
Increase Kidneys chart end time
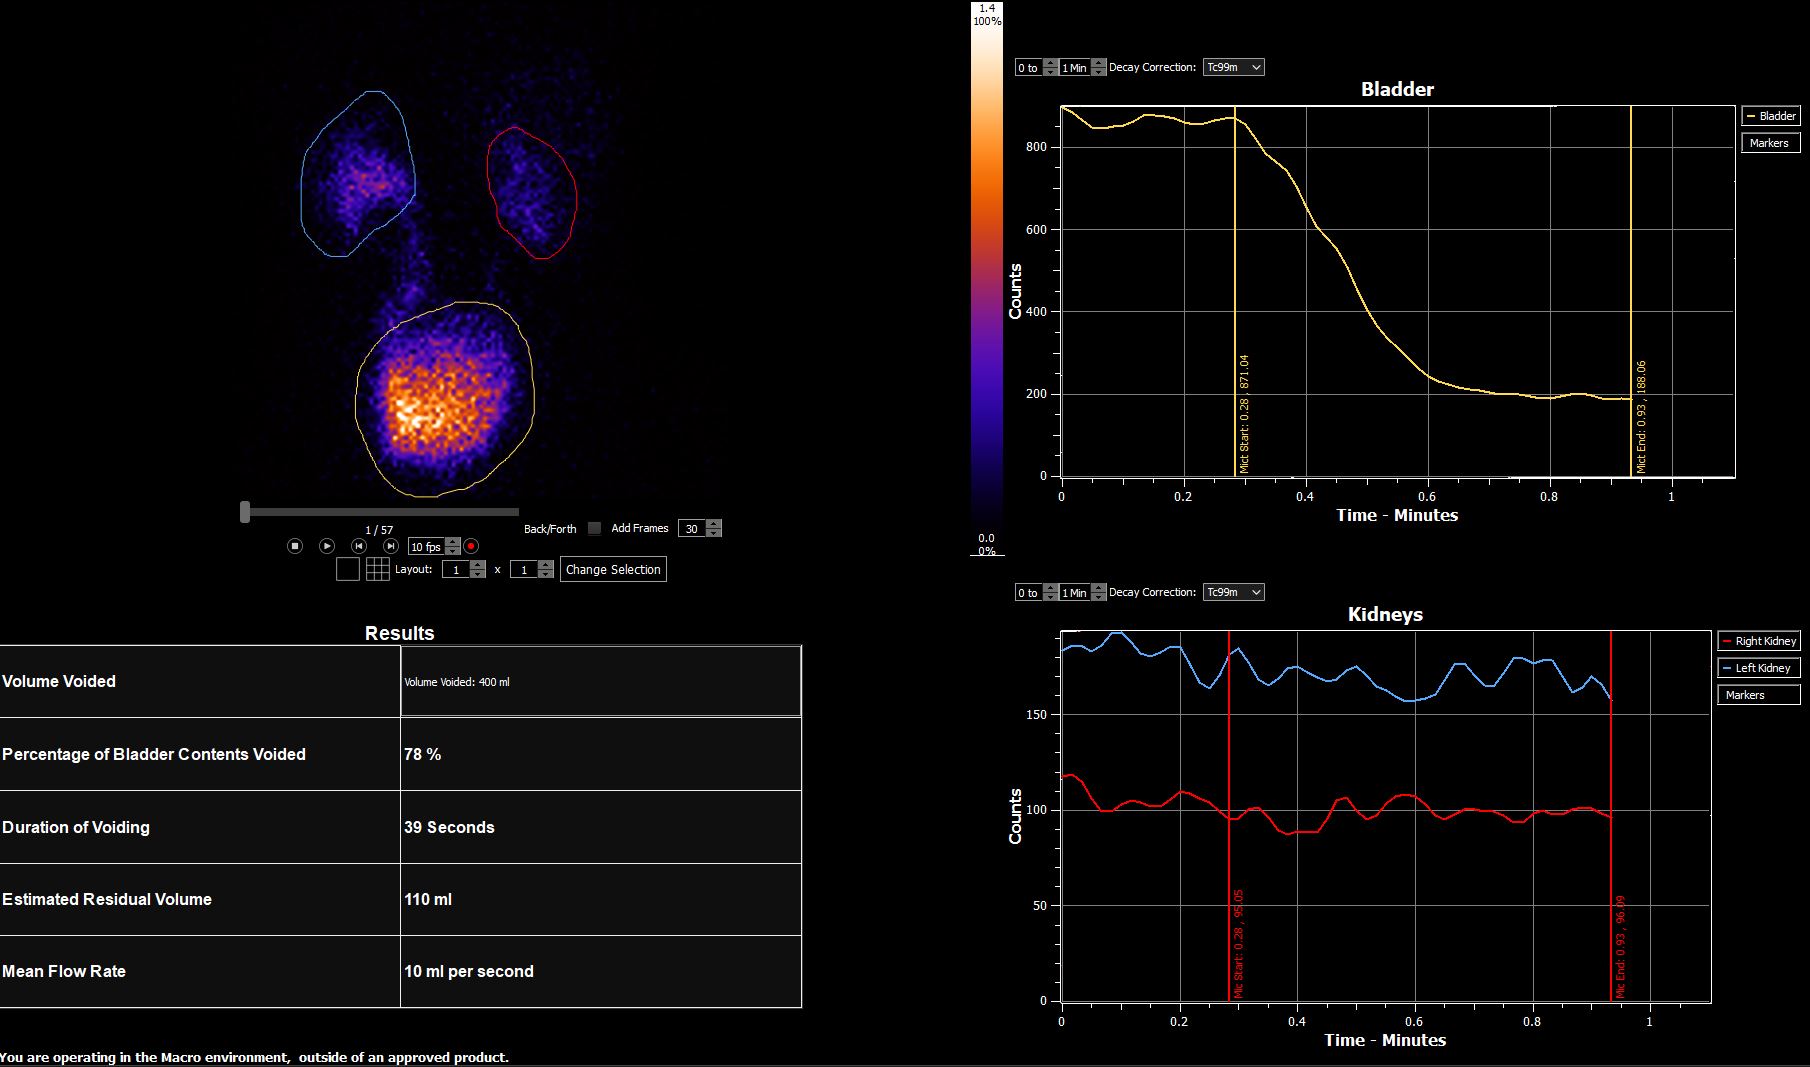point(1099,588)
